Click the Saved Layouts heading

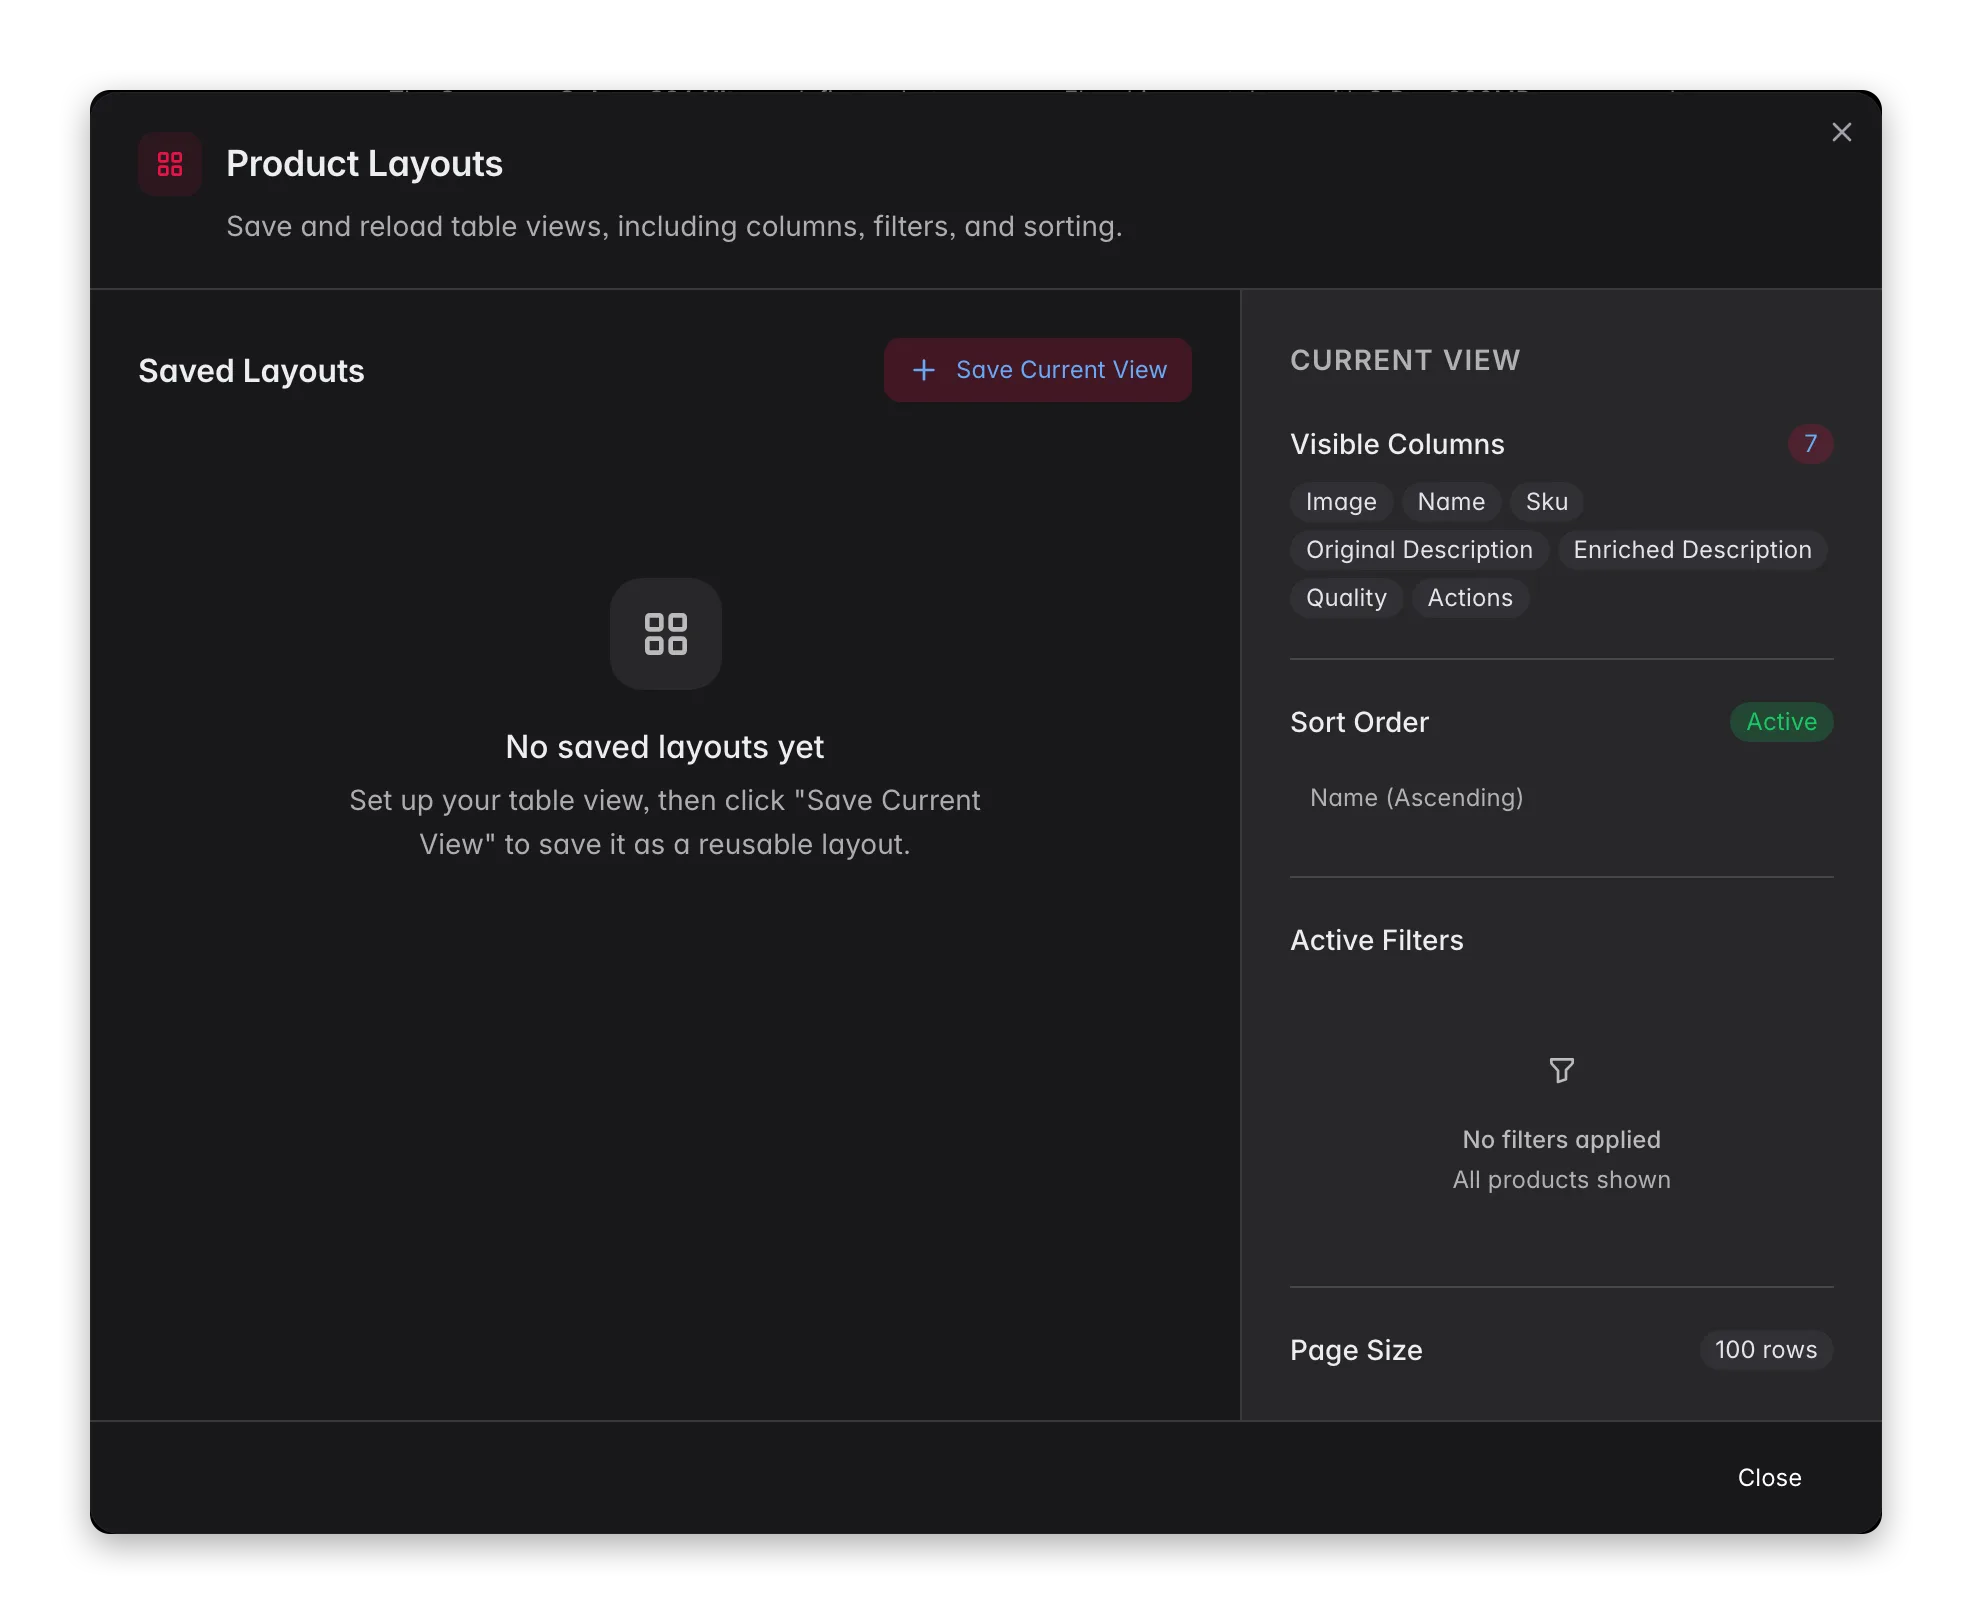coord(251,371)
